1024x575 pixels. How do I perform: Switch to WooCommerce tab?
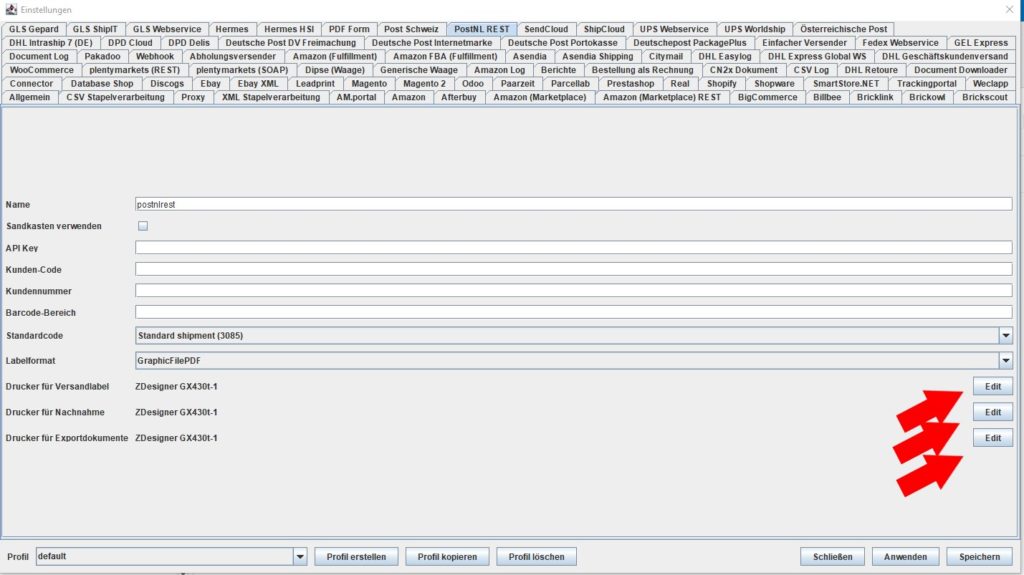pyautogui.click(x=42, y=70)
